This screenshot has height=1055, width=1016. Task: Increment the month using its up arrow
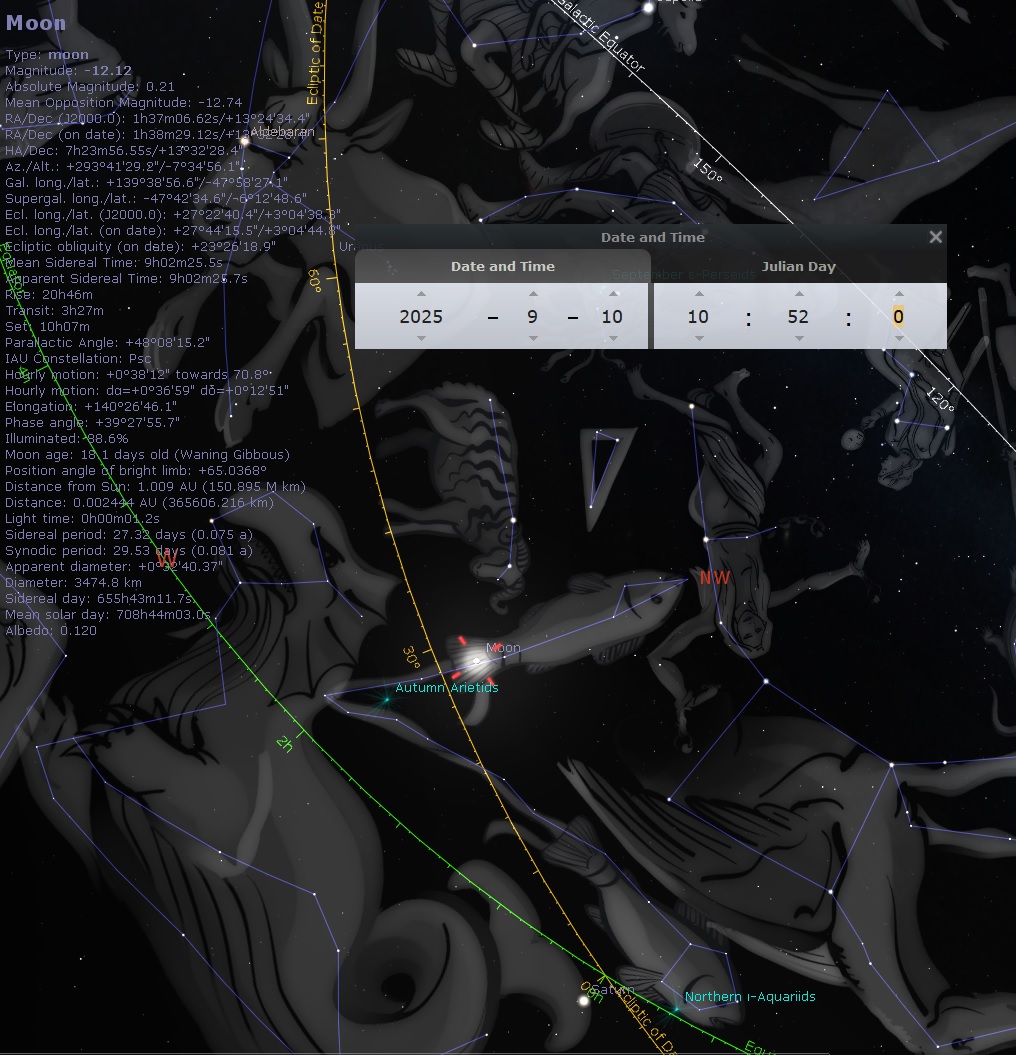point(533,294)
